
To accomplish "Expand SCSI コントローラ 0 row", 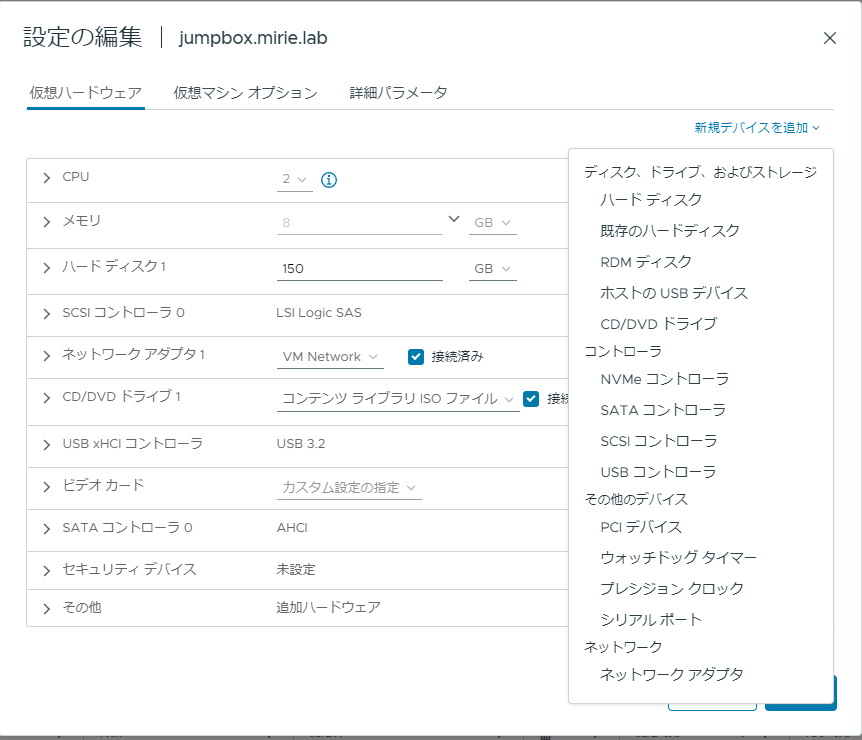I will pos(47,314).
